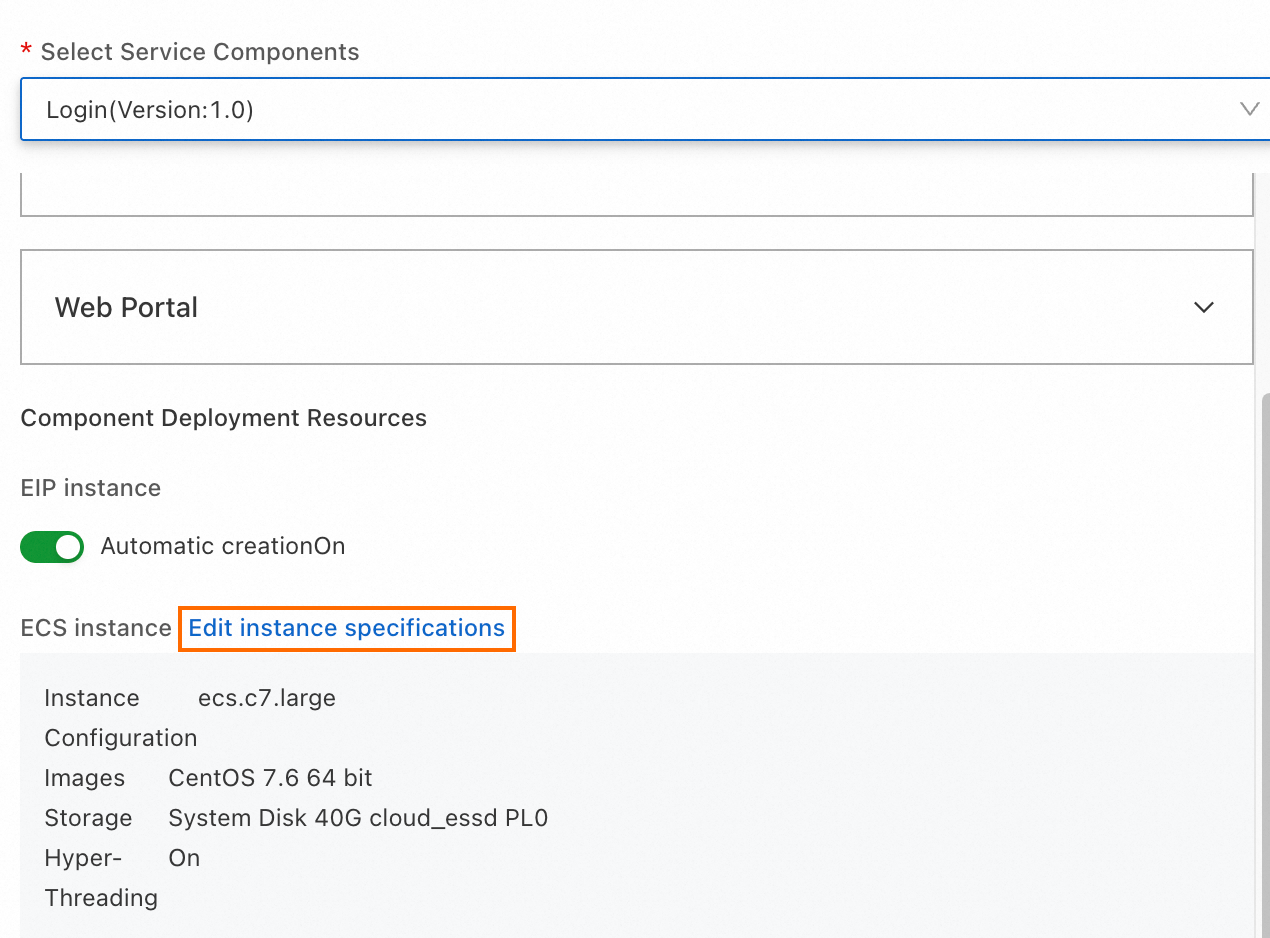This screenshot has height=938, width=1270.
Task: Click the ECS instance label
Action: [x=96, y=628]
